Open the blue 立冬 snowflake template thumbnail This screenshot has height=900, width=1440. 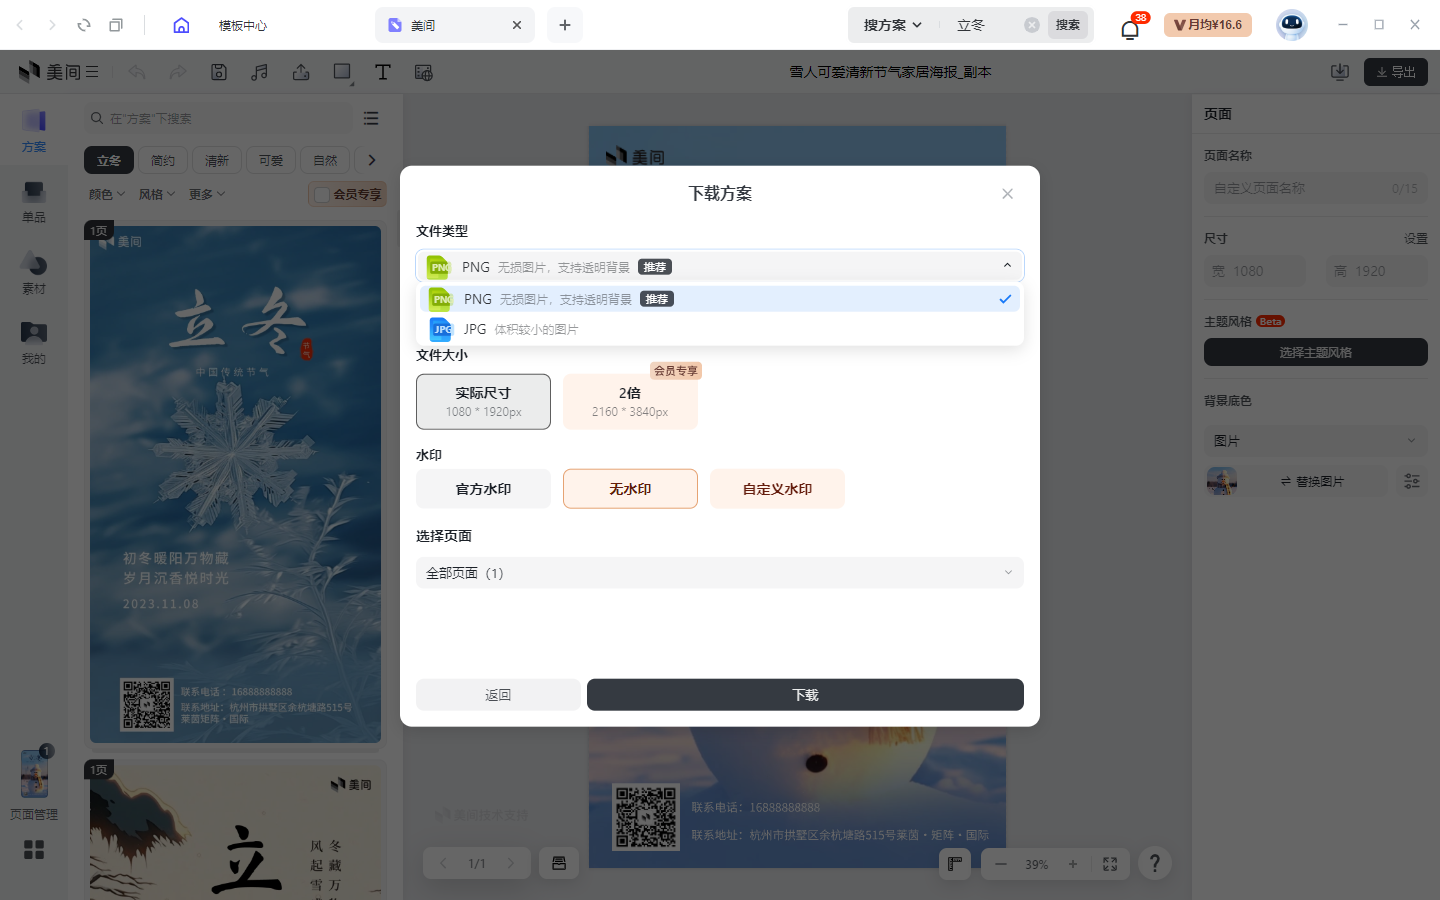pyautogui.click(x=235, y=484)
